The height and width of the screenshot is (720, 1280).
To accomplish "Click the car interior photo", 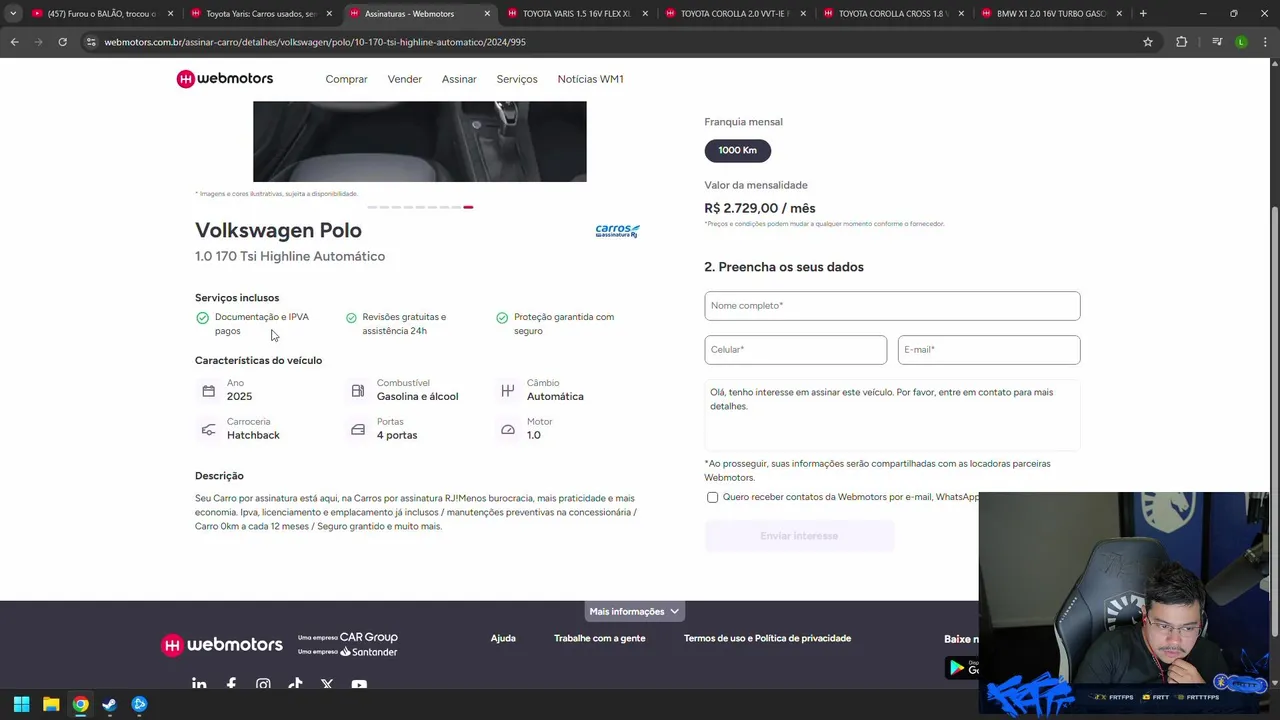I will pos(420,141).
